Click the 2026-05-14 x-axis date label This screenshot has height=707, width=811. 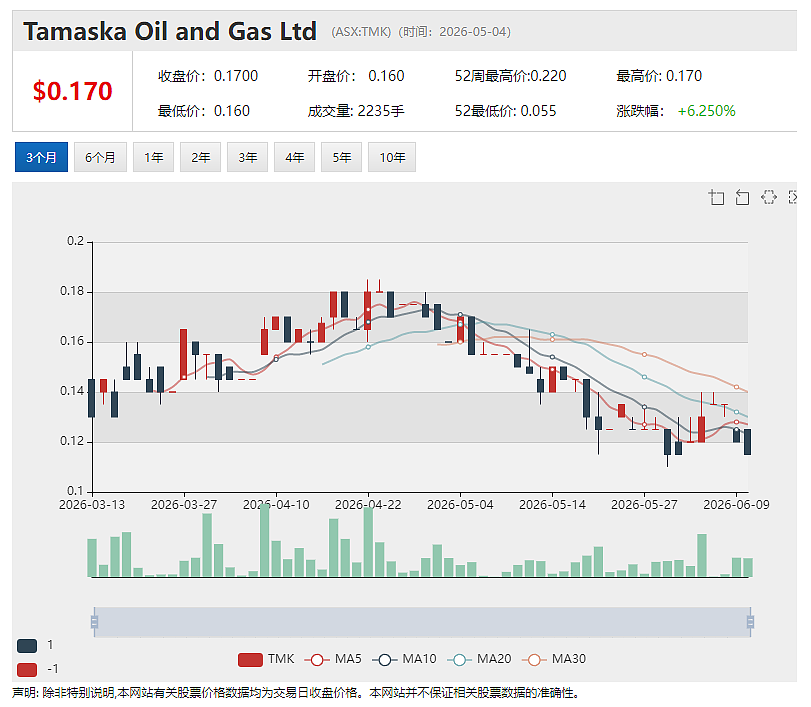[x=552, y=505]
